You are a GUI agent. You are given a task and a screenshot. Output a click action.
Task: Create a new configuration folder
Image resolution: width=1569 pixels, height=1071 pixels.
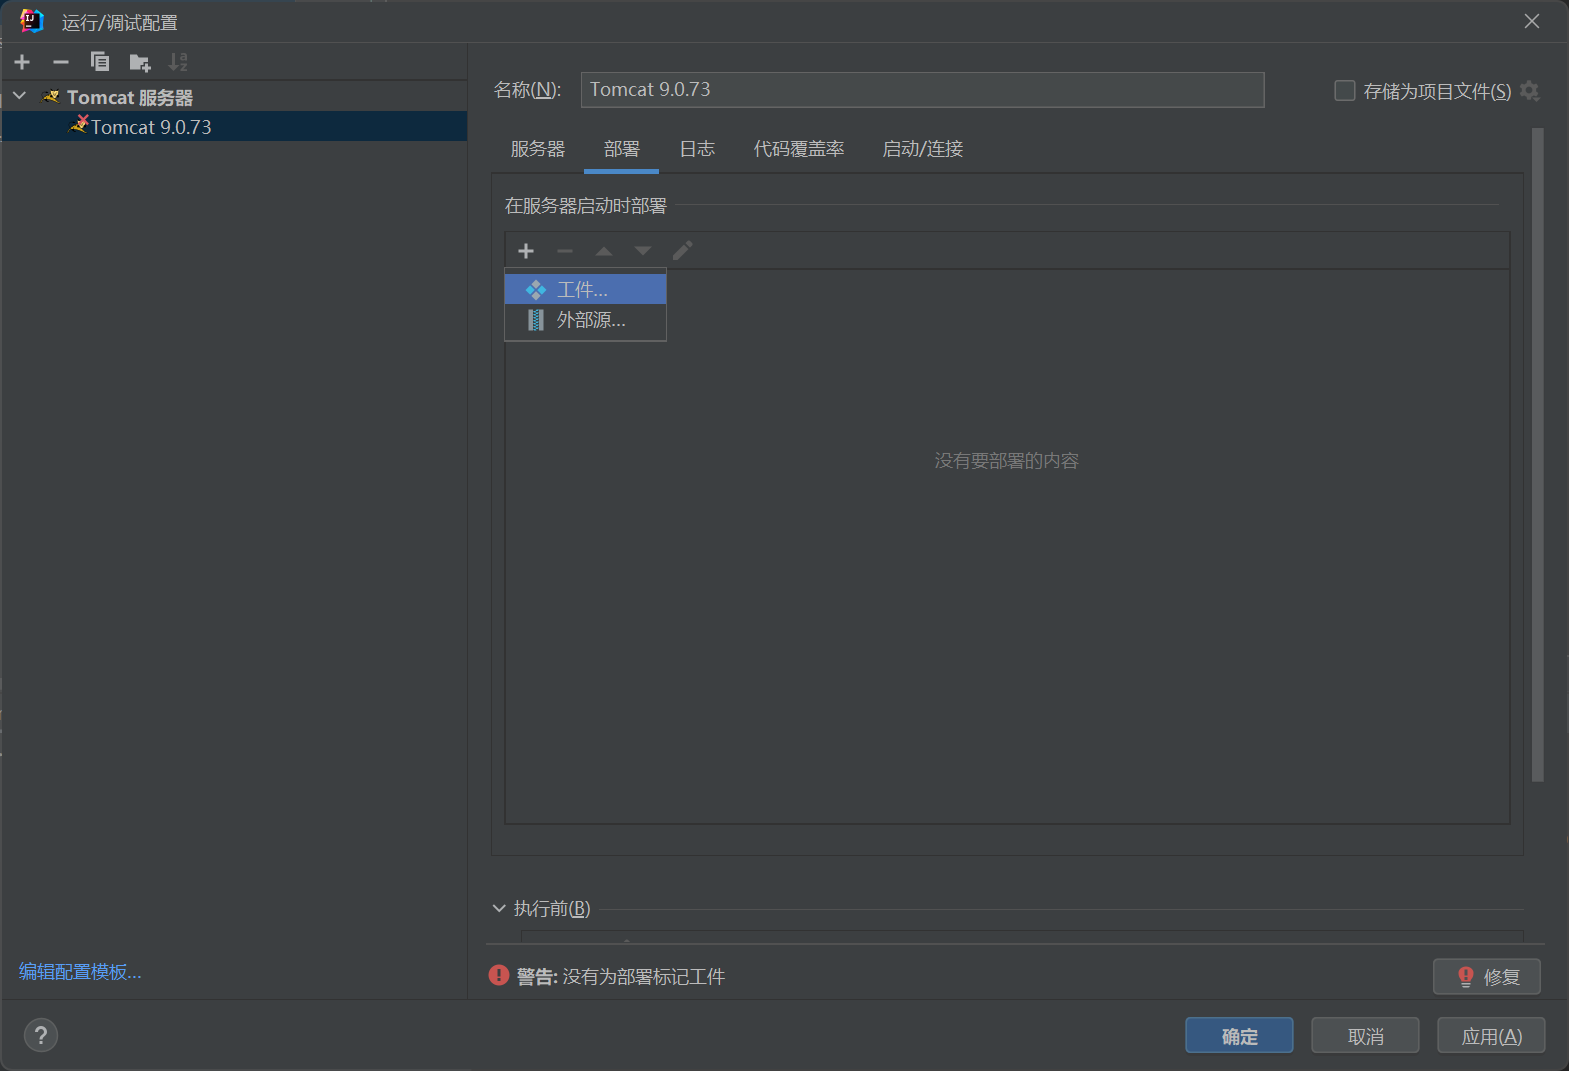140,62
